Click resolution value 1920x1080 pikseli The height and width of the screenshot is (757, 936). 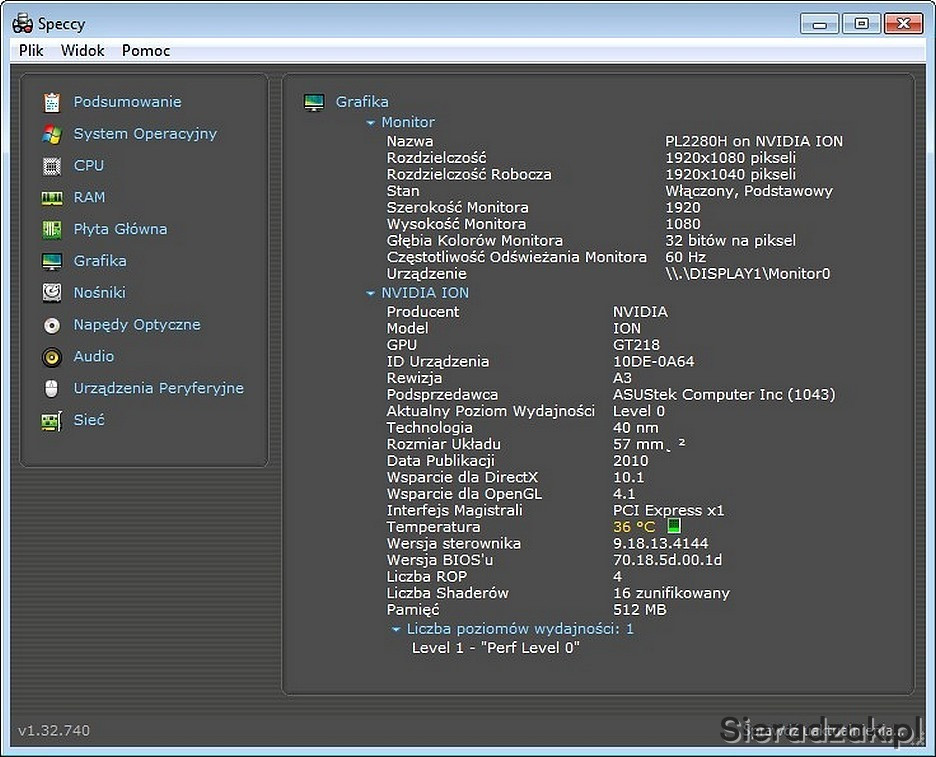point(731,158)
